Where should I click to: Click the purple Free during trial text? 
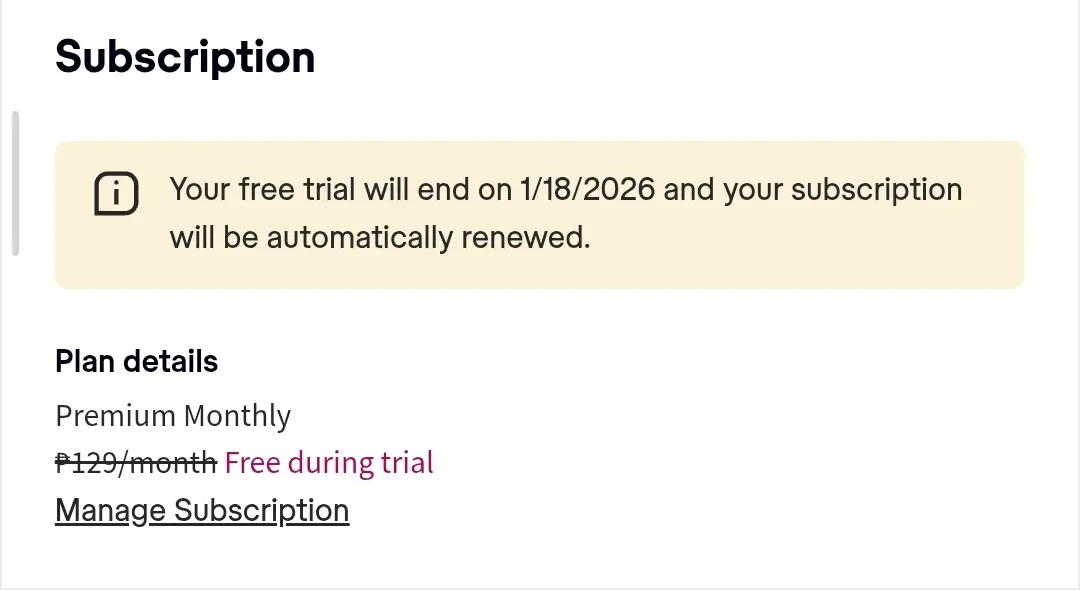click(329, 463)
